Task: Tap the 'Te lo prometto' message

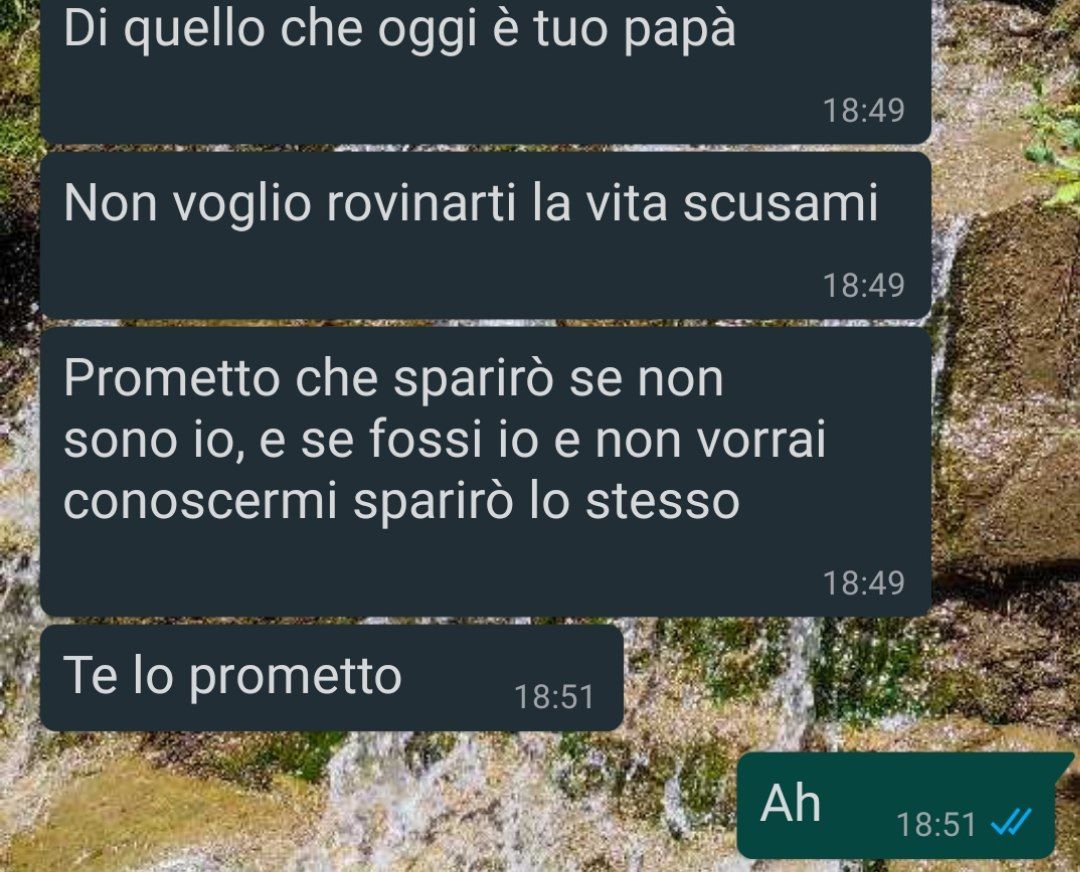Action: (331, 678)
